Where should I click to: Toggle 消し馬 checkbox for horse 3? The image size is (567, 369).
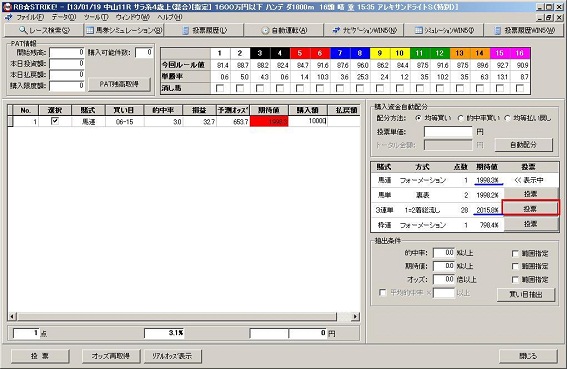(260, 88)
